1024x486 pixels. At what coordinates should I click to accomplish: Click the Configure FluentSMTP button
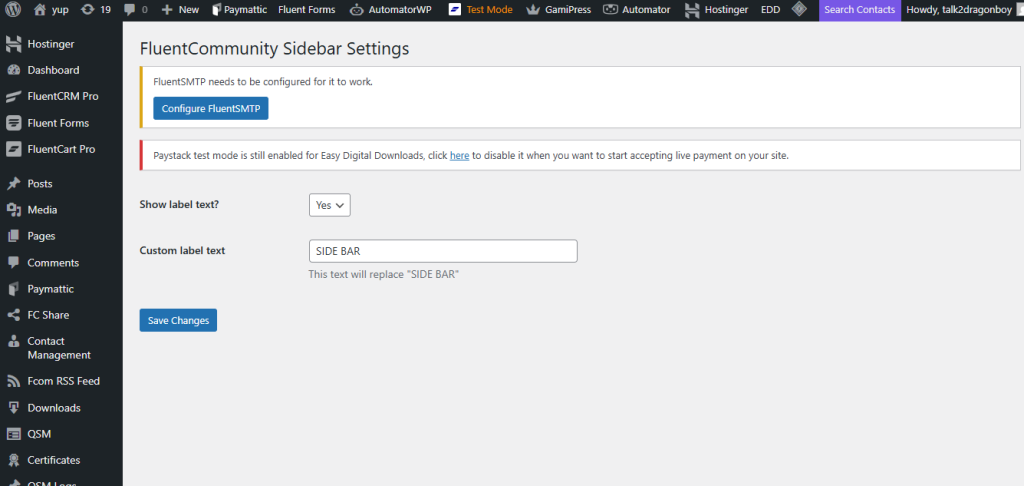(x=211, y=108)
